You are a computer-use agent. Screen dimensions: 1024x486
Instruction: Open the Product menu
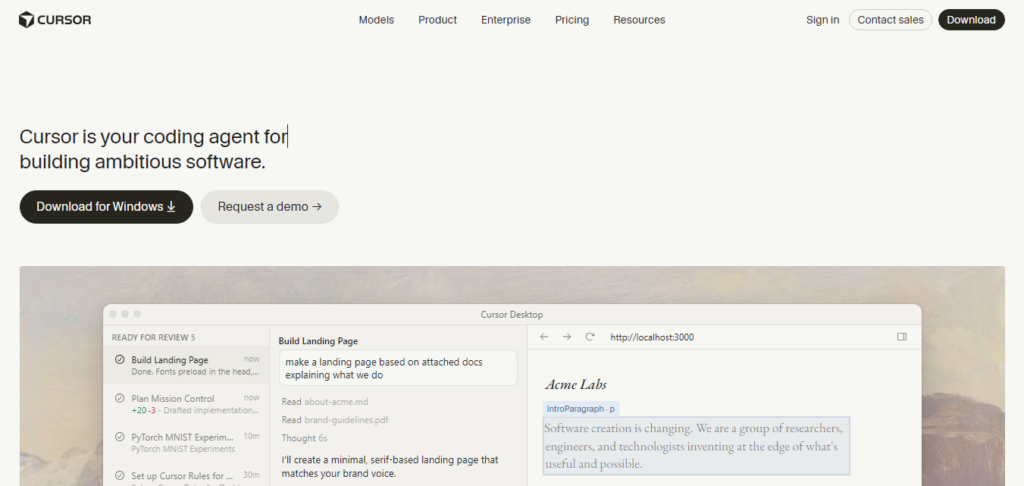438,20
